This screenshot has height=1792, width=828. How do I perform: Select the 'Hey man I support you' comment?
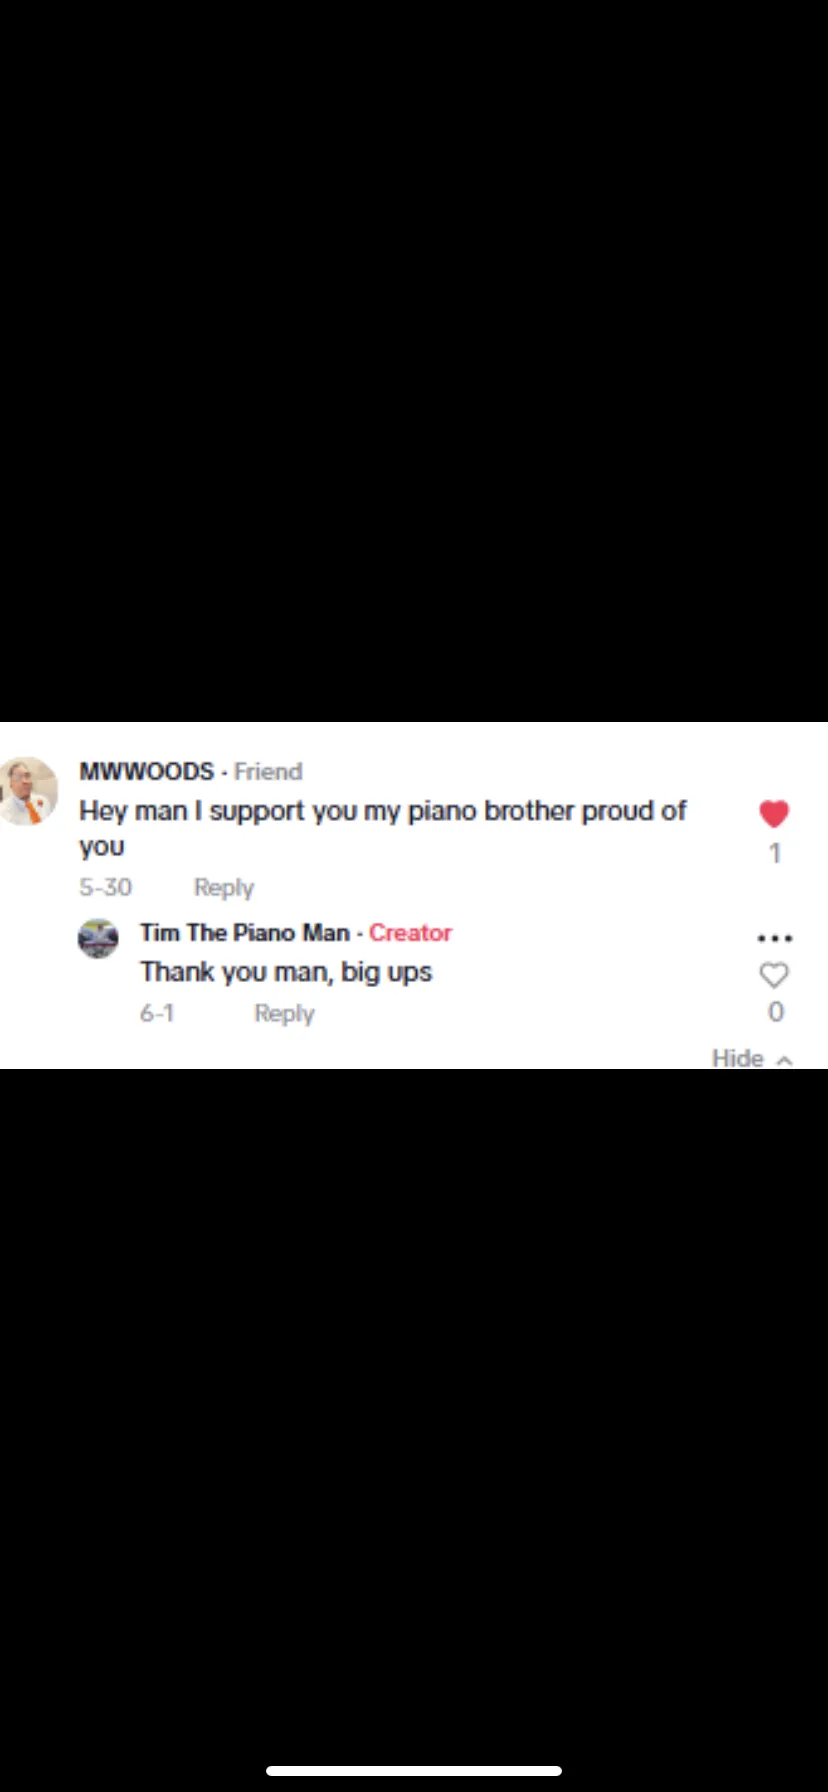pos(383,828)
